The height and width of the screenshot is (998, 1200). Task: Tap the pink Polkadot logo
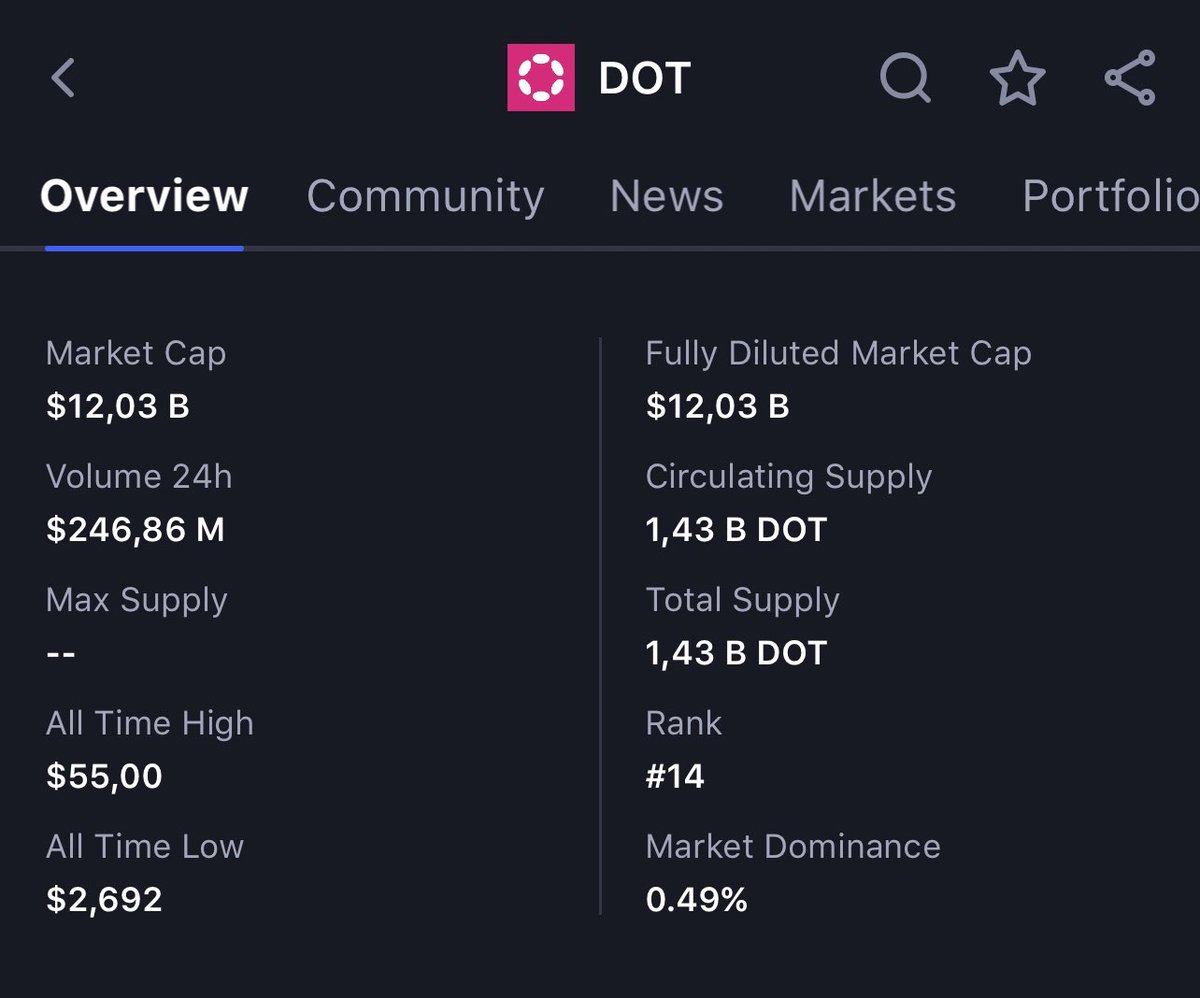click(541, 78)
